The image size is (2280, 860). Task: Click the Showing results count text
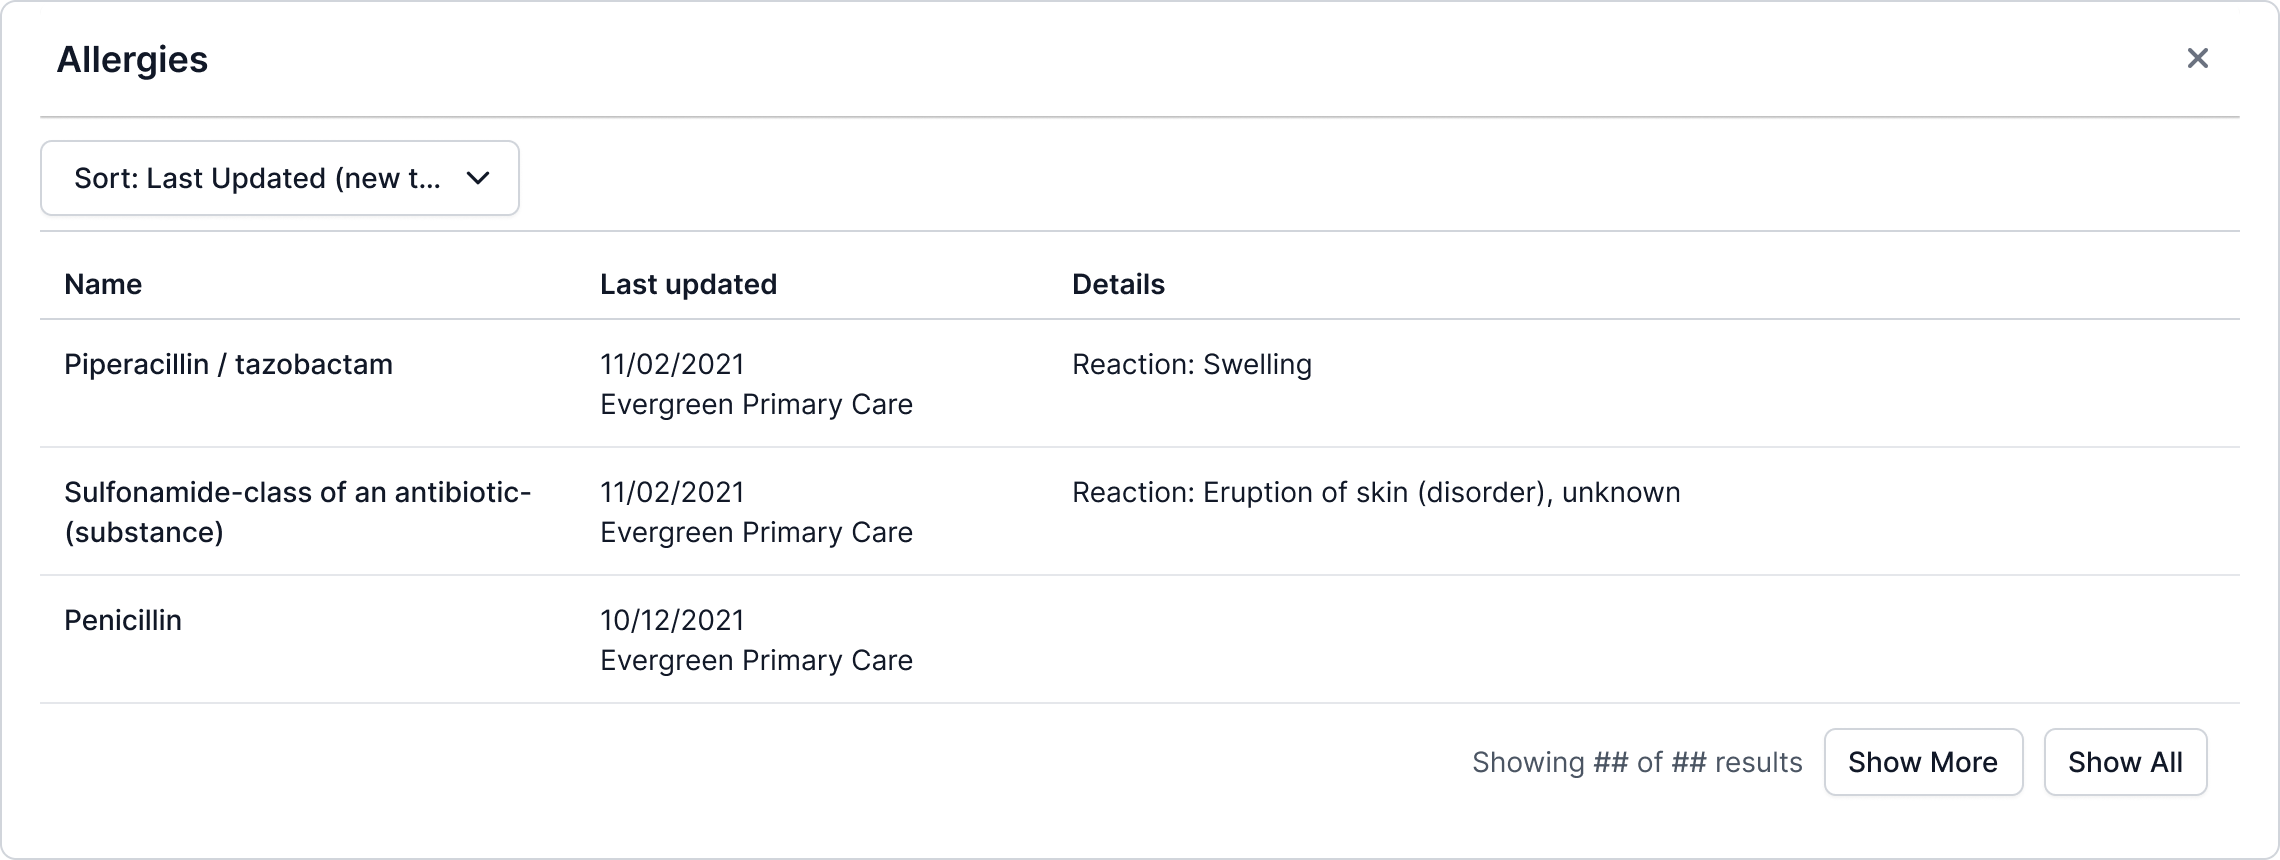tap(1636, 763)
